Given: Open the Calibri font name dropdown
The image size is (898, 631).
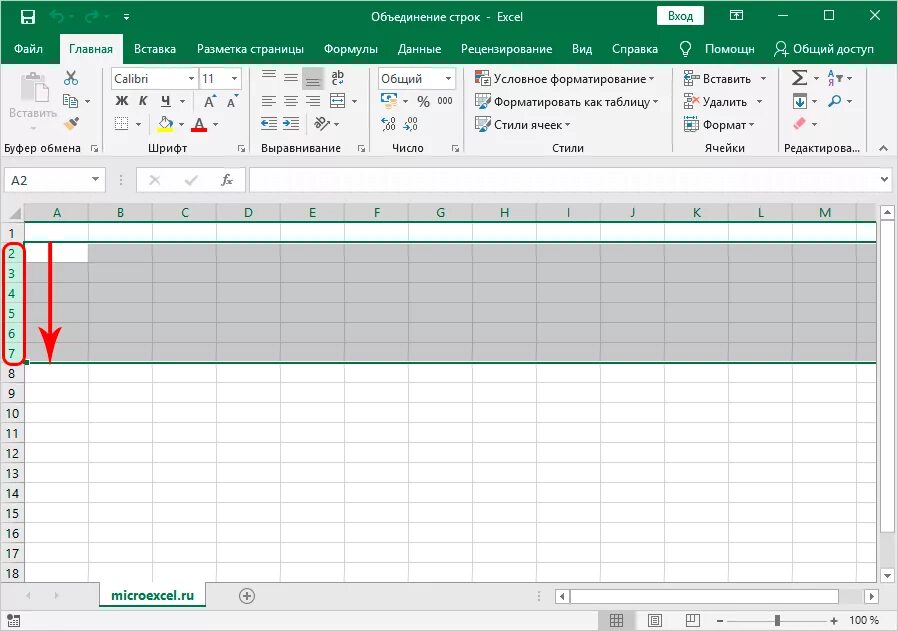Looking at the screenshot, I should point(191,78).
